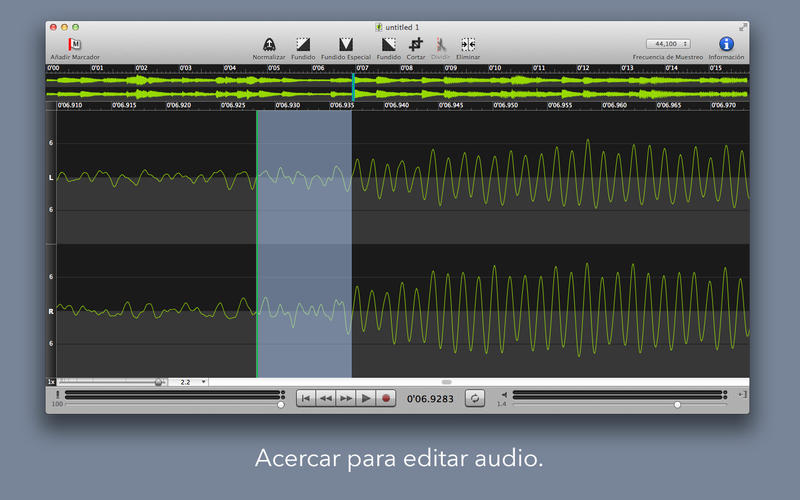Start recording with the red record button

click(x=386, y=398)
